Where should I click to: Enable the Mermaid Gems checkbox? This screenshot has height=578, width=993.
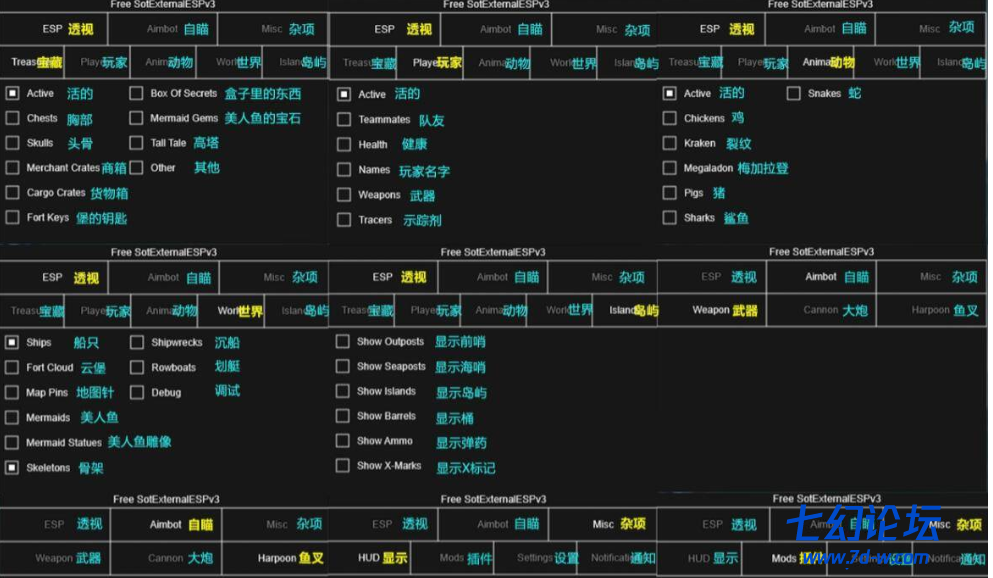coord(136,118)
